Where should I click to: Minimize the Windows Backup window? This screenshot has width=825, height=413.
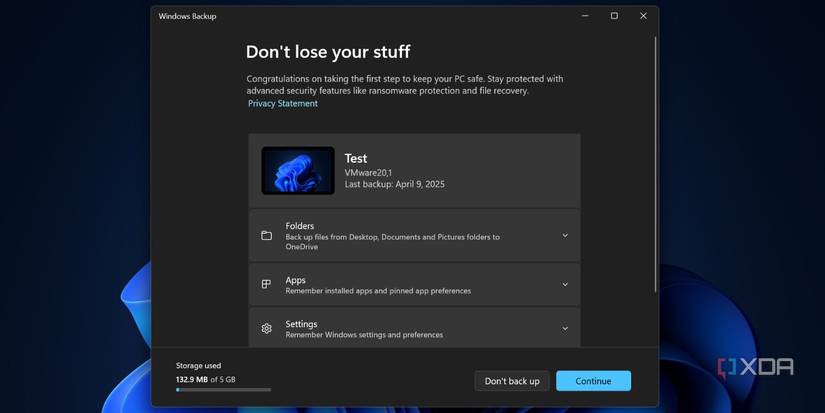coord(585,16)
